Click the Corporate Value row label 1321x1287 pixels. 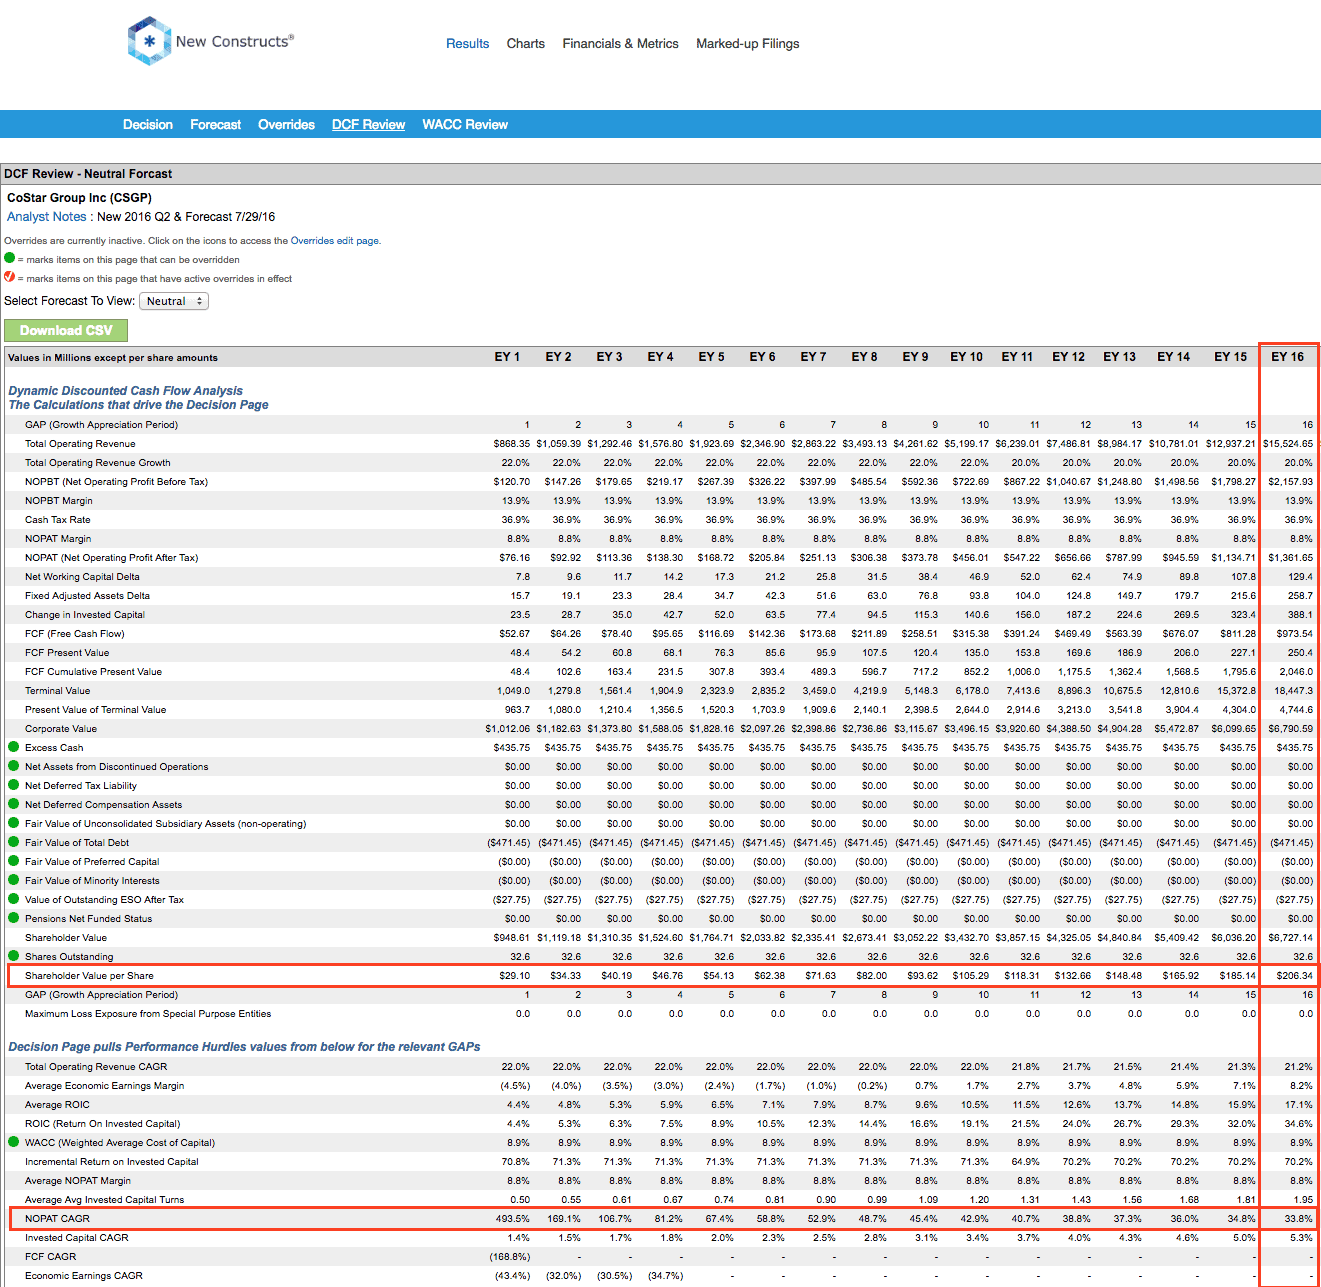(x=61, y=729)
